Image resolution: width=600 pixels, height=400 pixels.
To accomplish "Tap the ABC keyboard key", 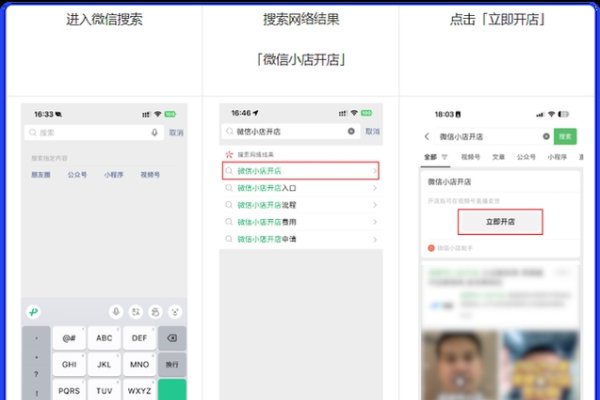I will coord(104,338).
